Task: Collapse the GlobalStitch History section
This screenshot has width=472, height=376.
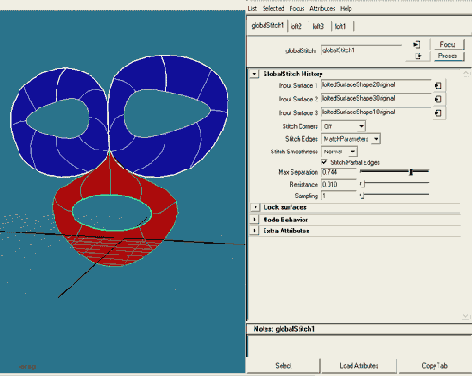Action: coord(254,74)
